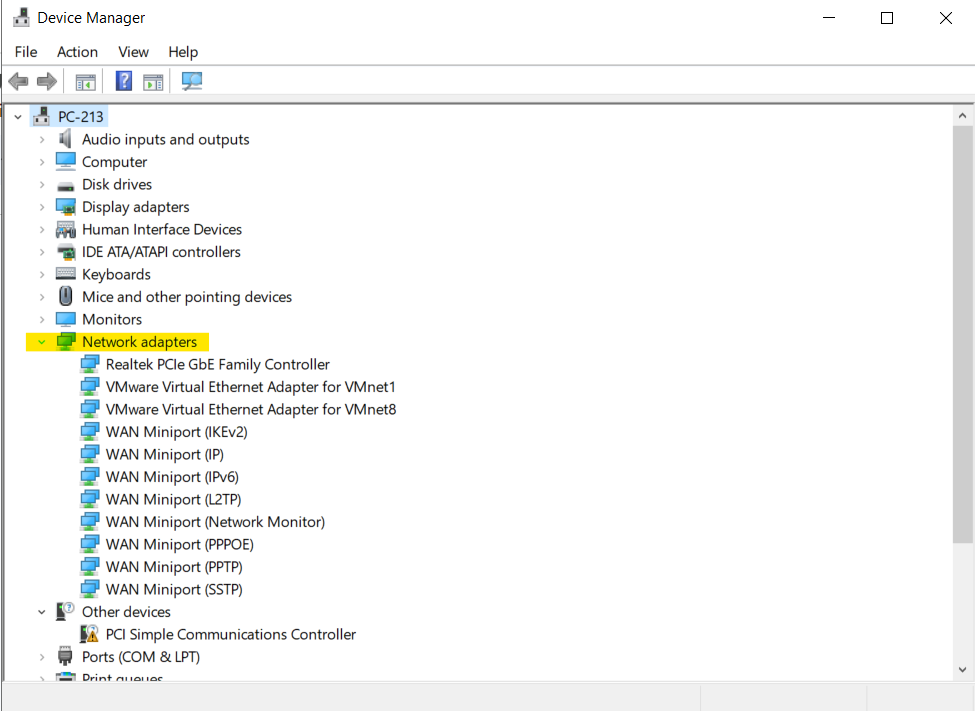Select WAN Miniport (Network Monitor) device

click(215, 522)
